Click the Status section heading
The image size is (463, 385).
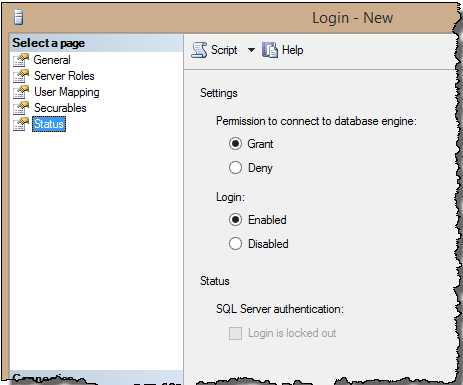click(215, 281)
